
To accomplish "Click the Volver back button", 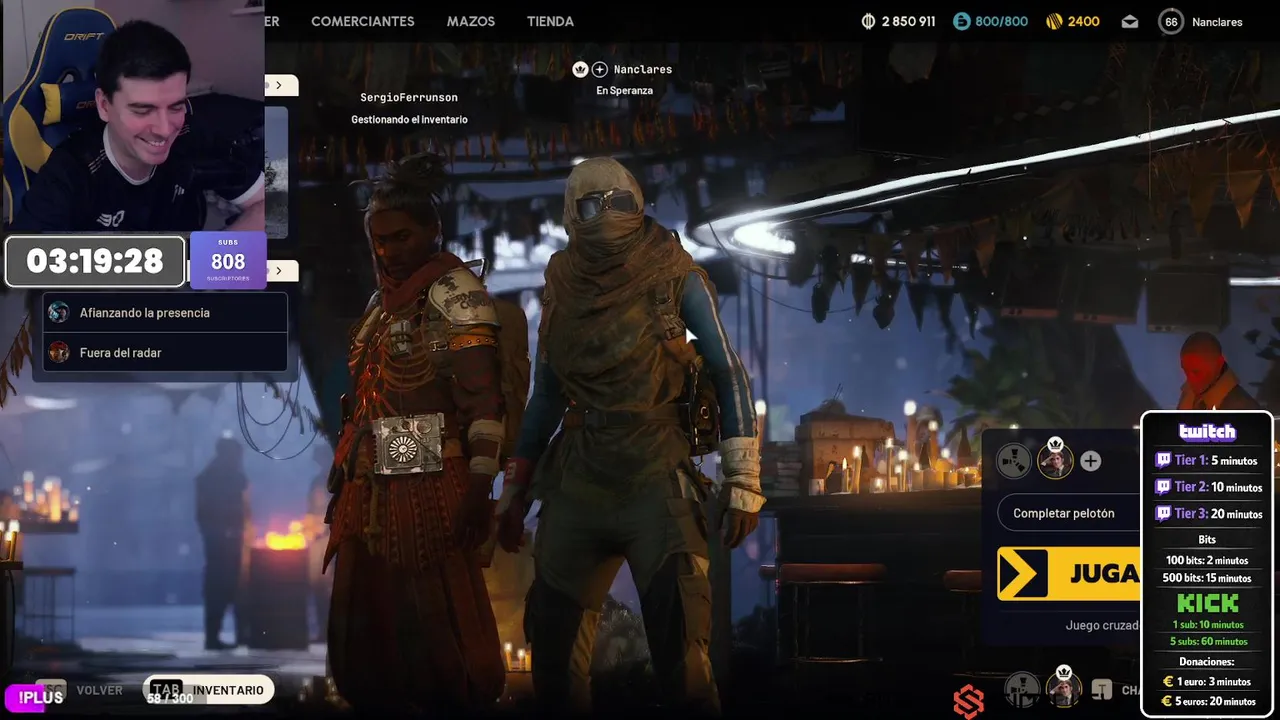I will [x=99, y=690].
